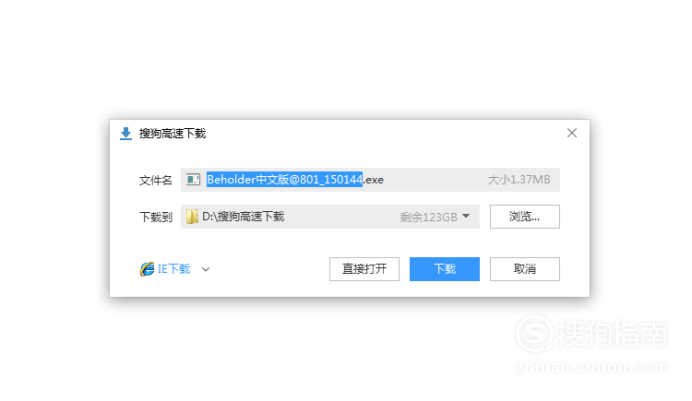Click the 大小1.37MB size text
Image resolution: width=692 pixels, height=401 pixels.
tap(519, 180)
